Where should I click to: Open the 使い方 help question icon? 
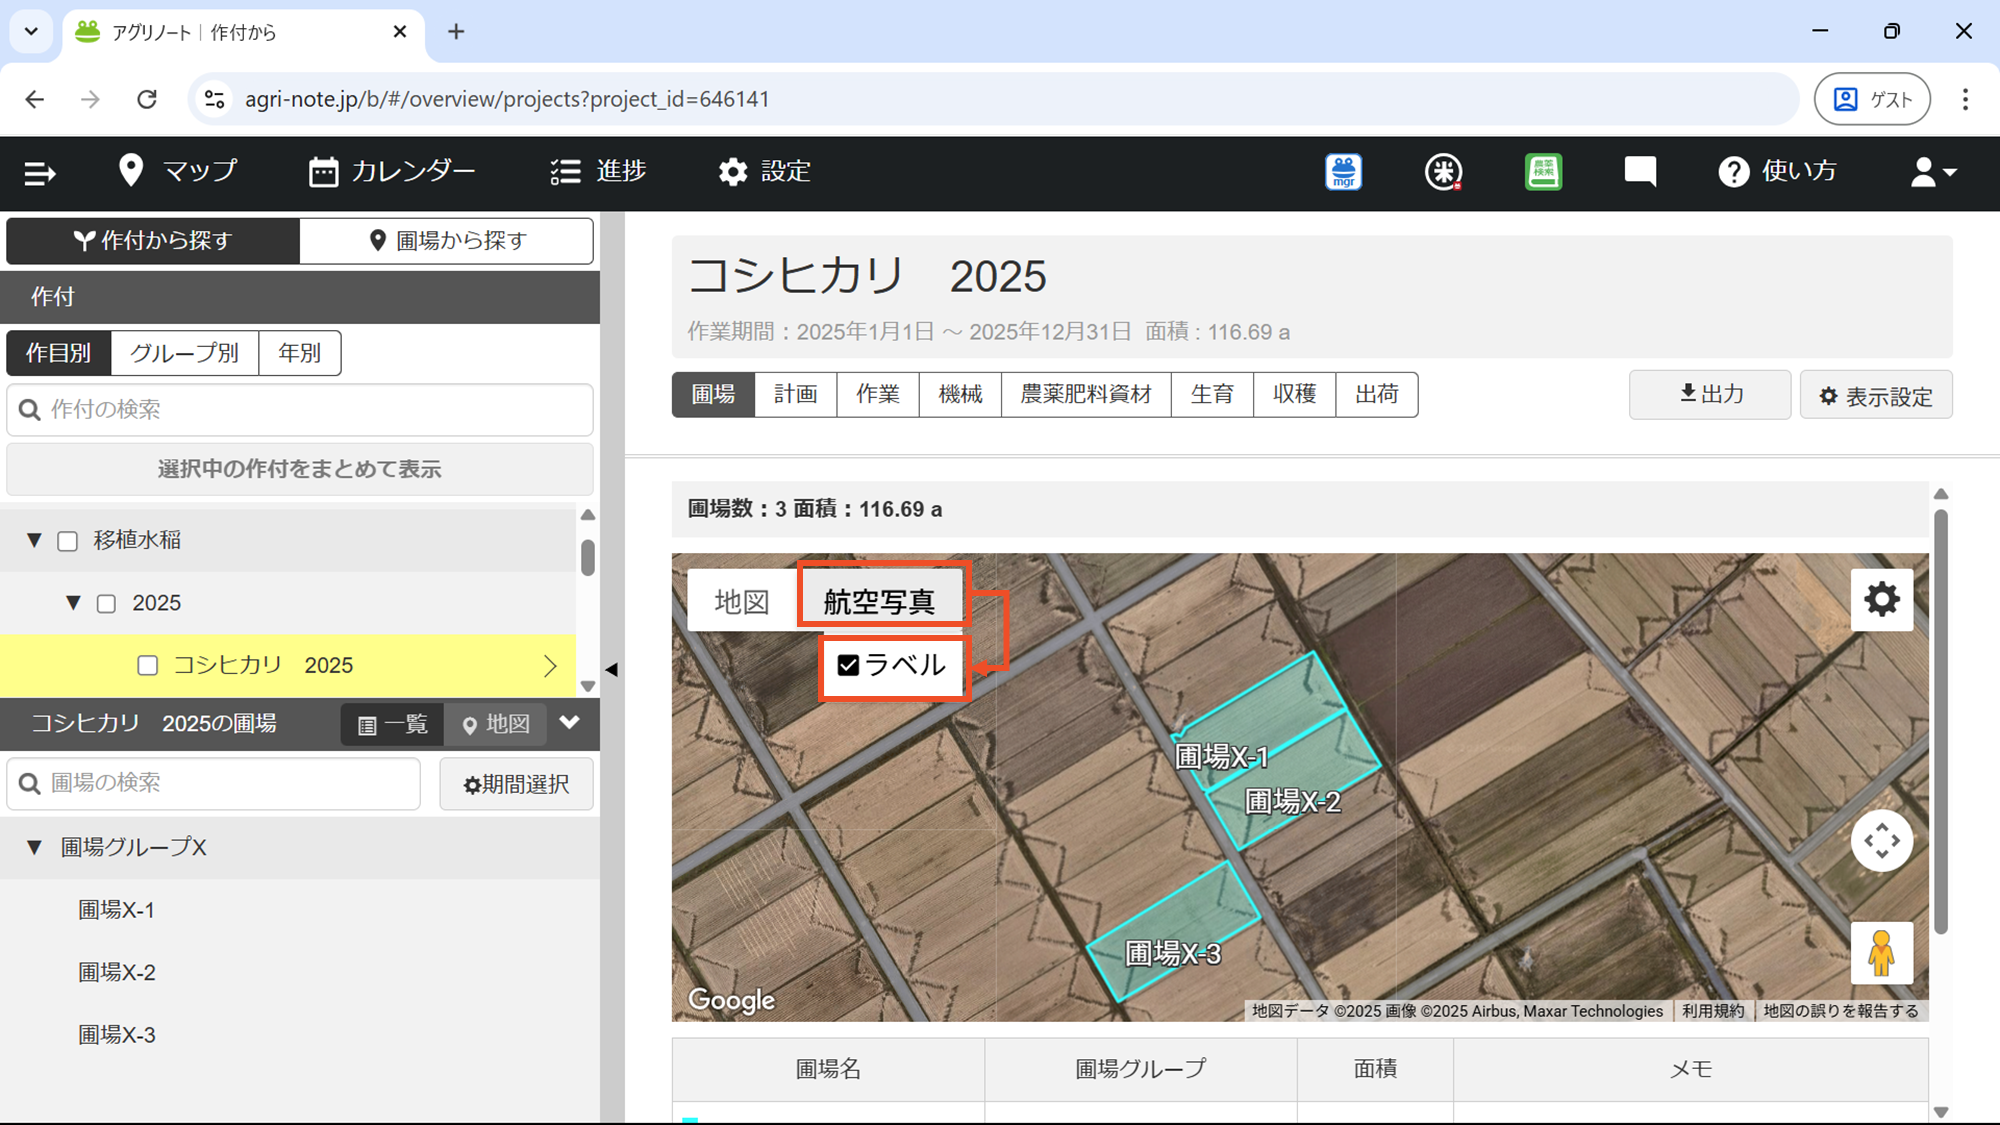click(x=1733, y=172)
